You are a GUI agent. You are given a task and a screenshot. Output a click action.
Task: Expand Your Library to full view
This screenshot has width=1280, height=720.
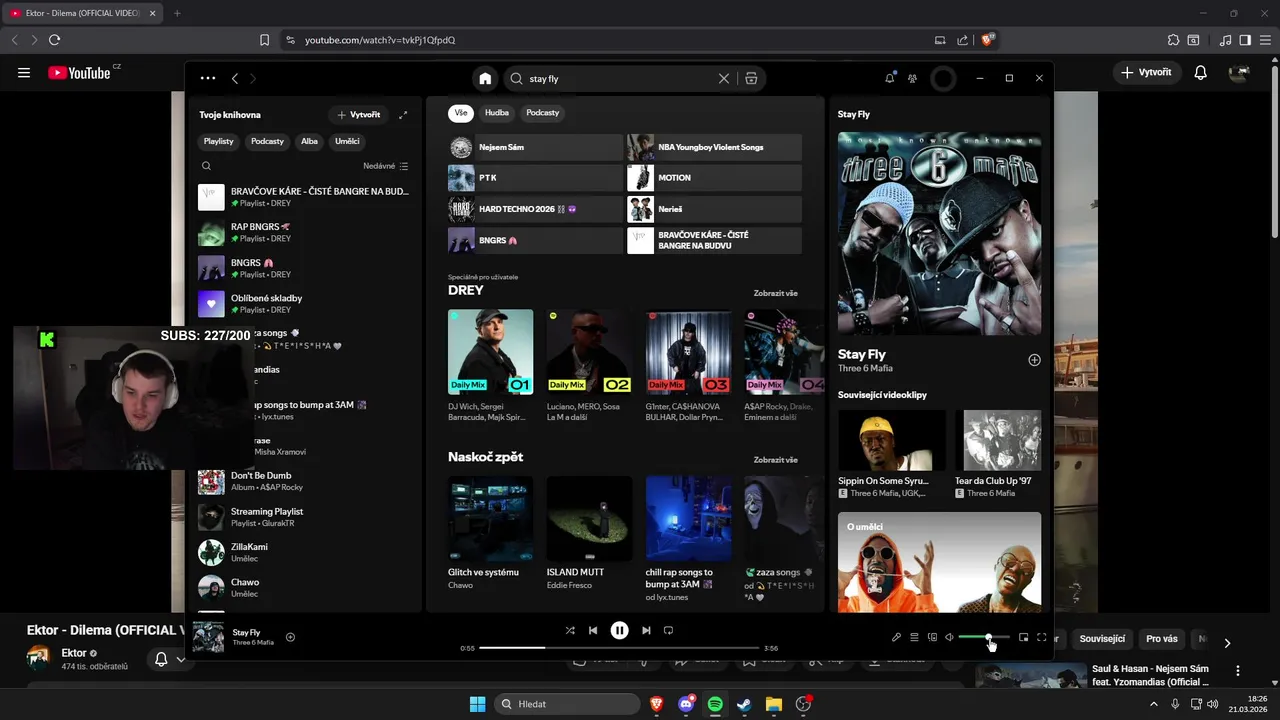tap(403, 115)
